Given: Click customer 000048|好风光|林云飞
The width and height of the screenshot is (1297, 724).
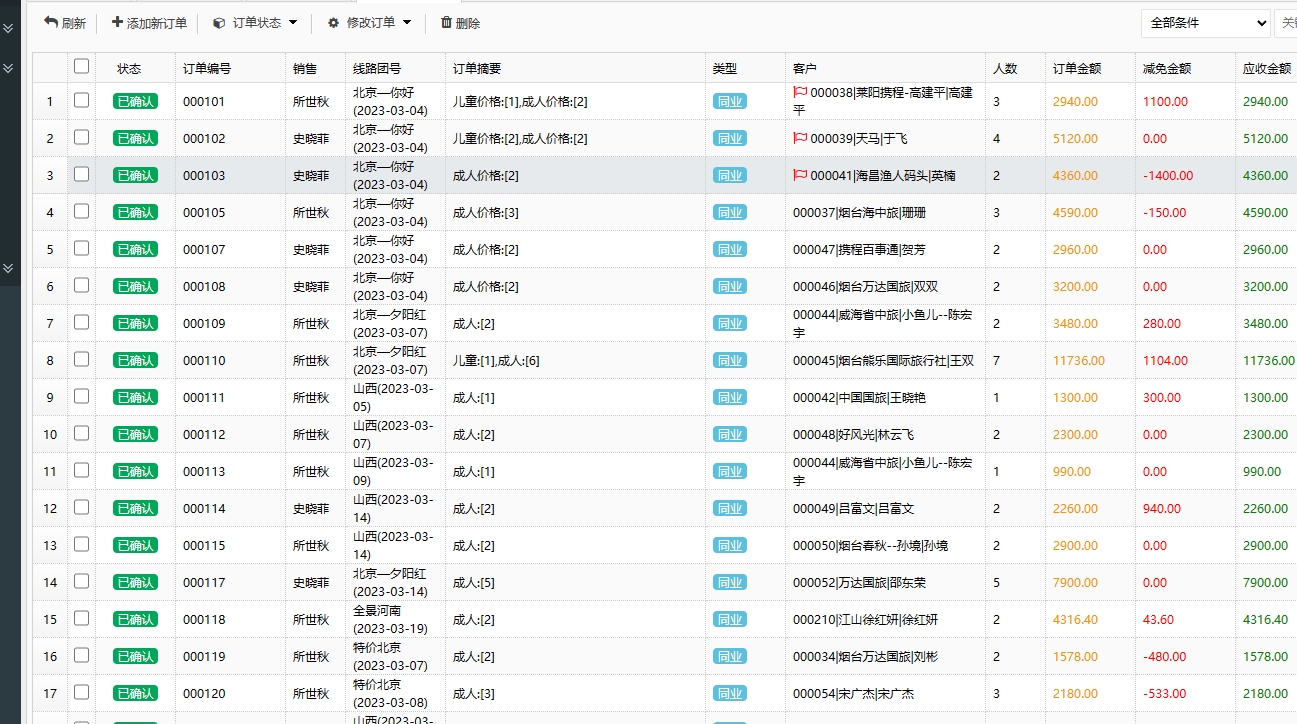Looking at the screenshot, I should click(853, 434).
